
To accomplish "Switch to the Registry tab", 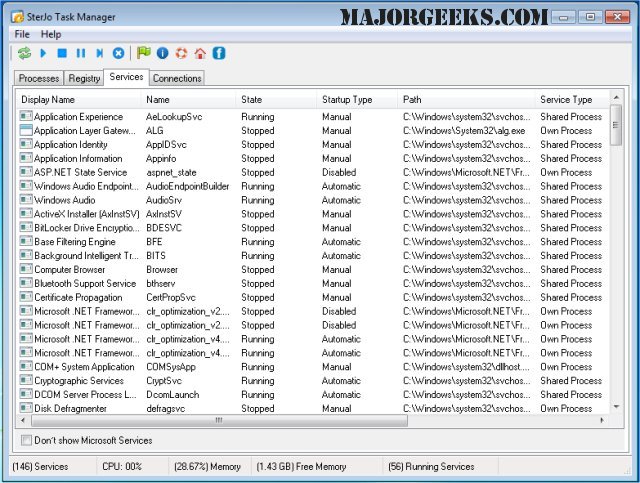I will pos(84,78).
